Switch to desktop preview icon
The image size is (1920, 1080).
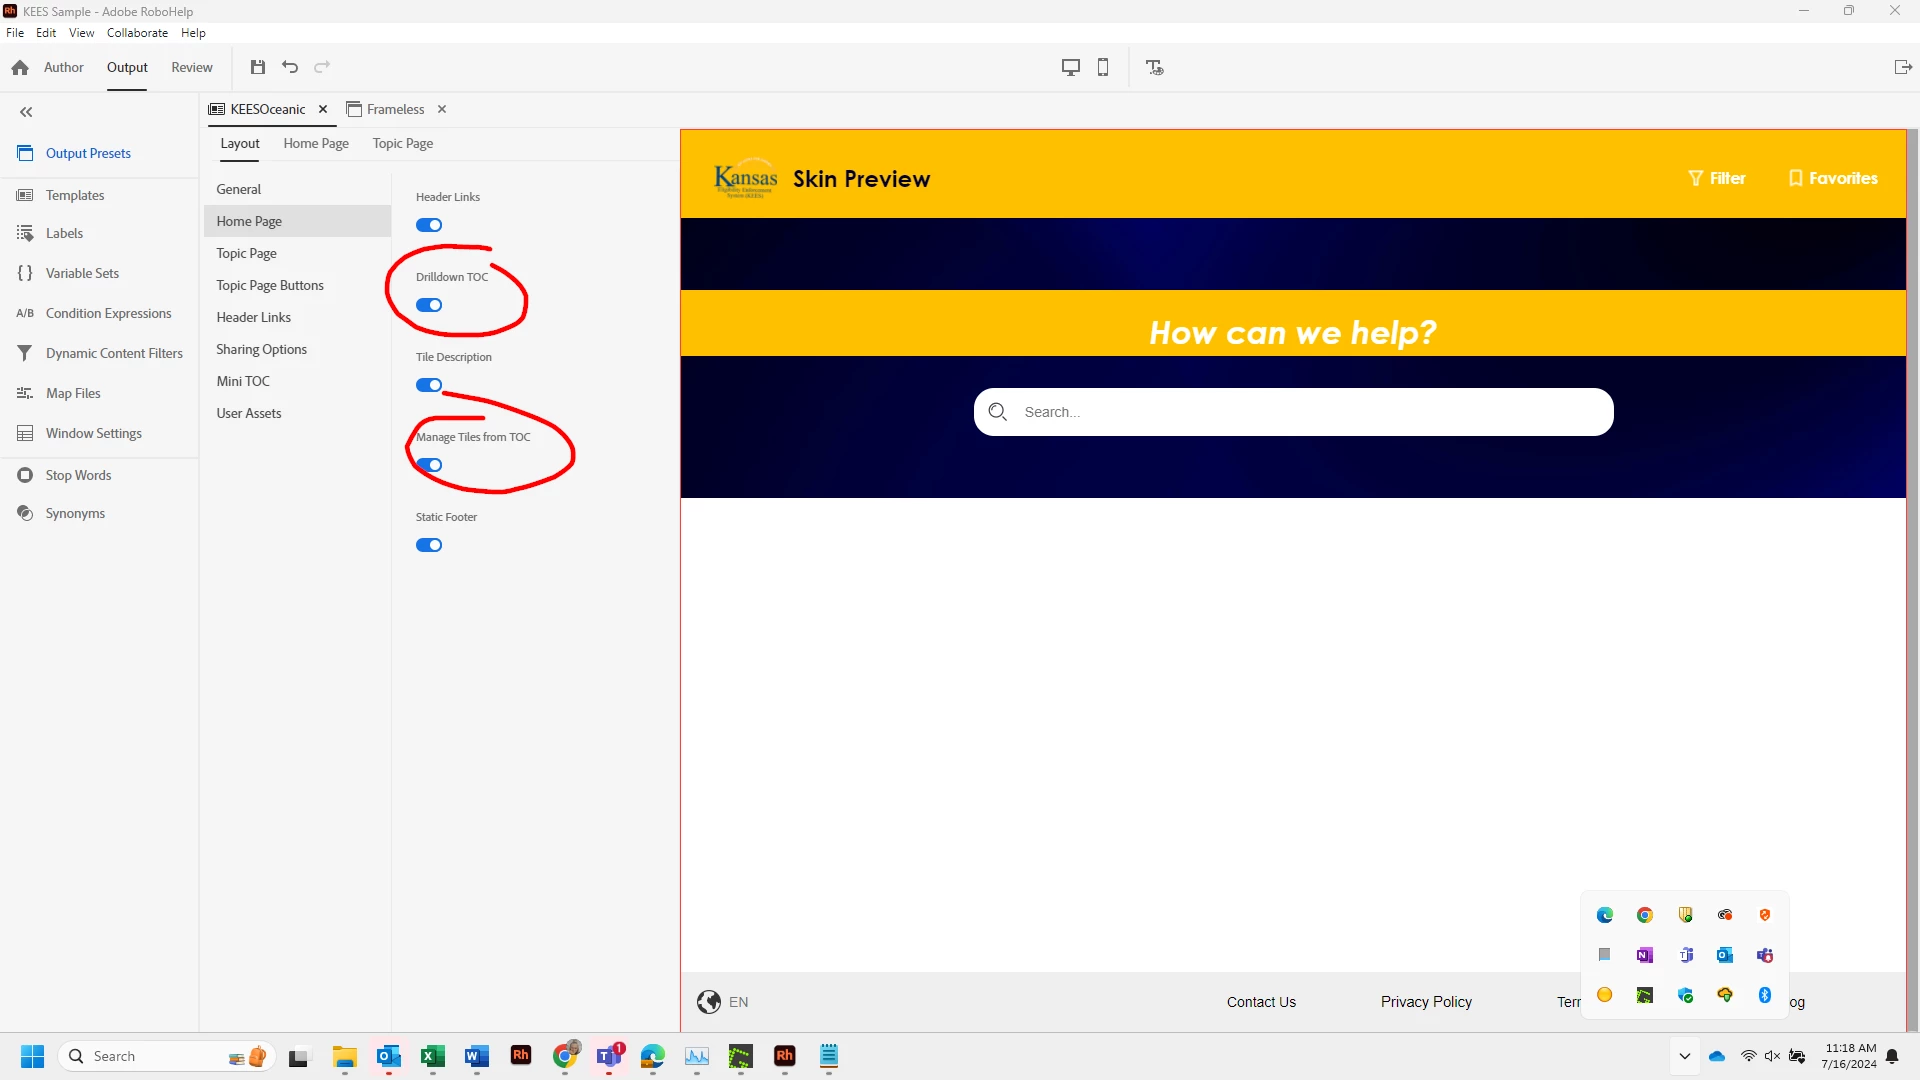pos(1070,67)
